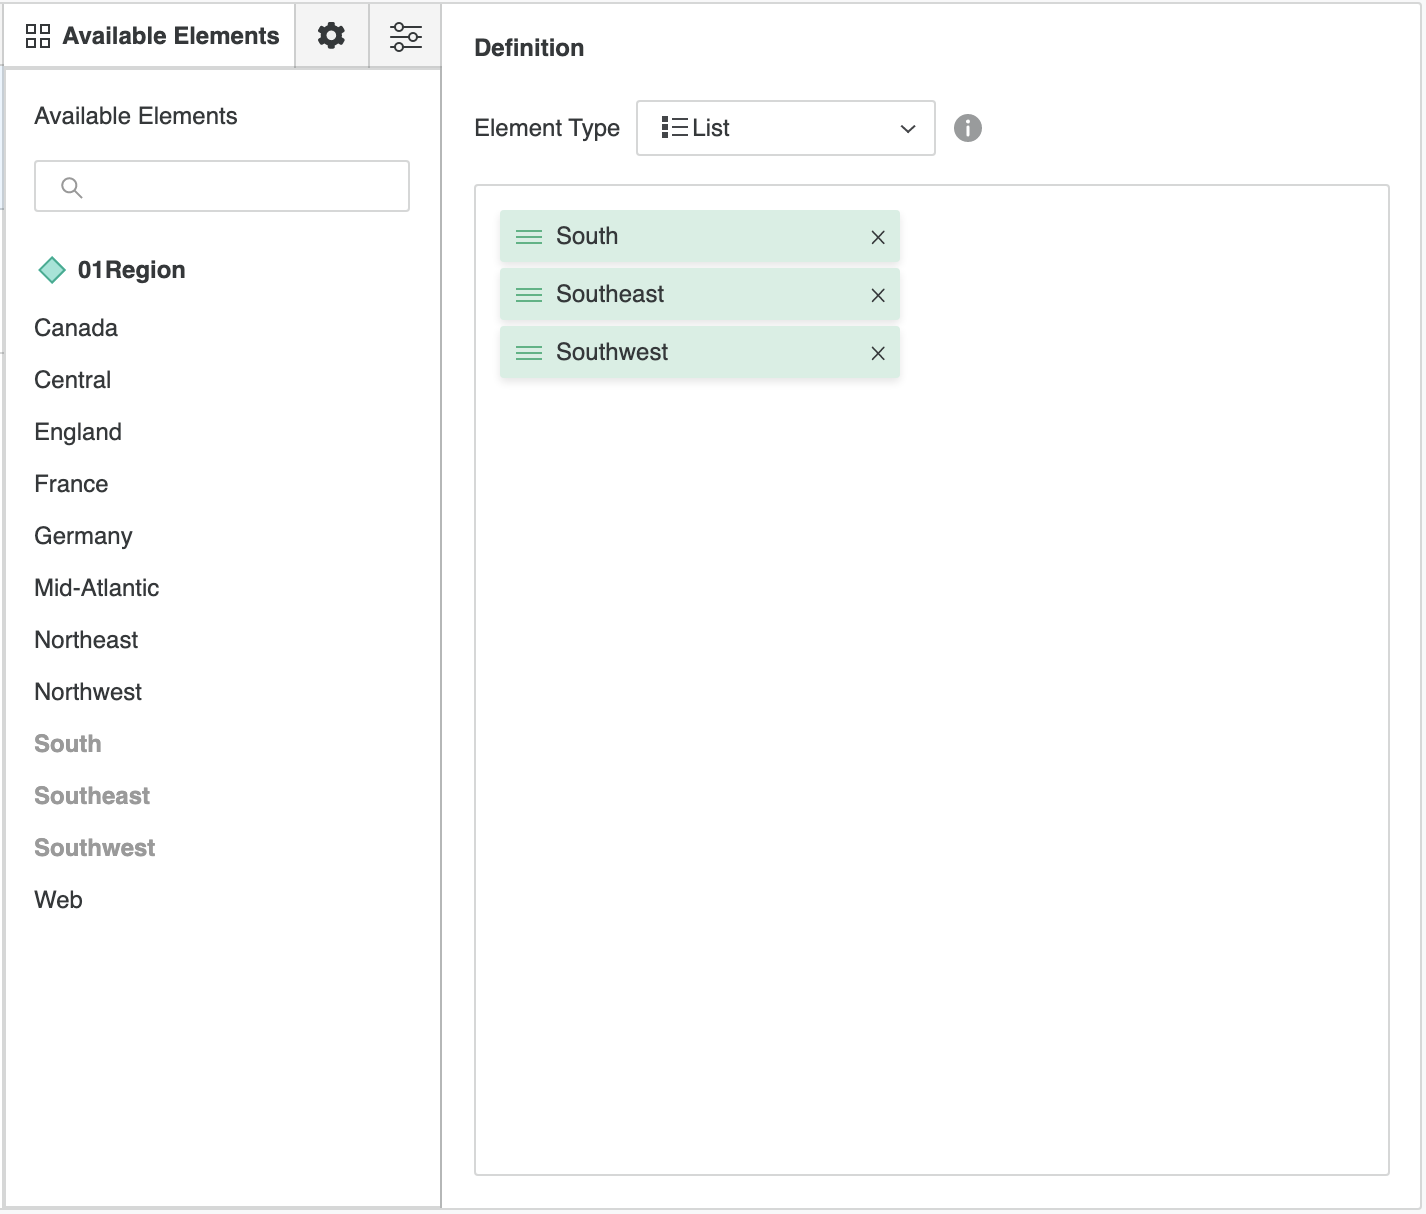The height and width of the screenshot is (1214, 1426).
Task: Choose Mid-Atlantic in the element list
Action: [x=97, y=588]
